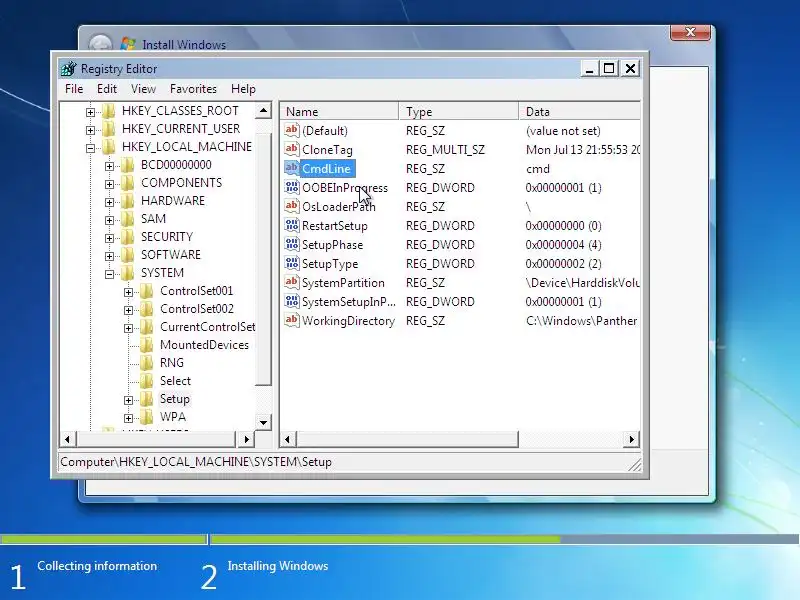The width and height of the screenshot is (800, 600).
Task: Click the ControlSet001 folder icon
Action: point(146,291)
